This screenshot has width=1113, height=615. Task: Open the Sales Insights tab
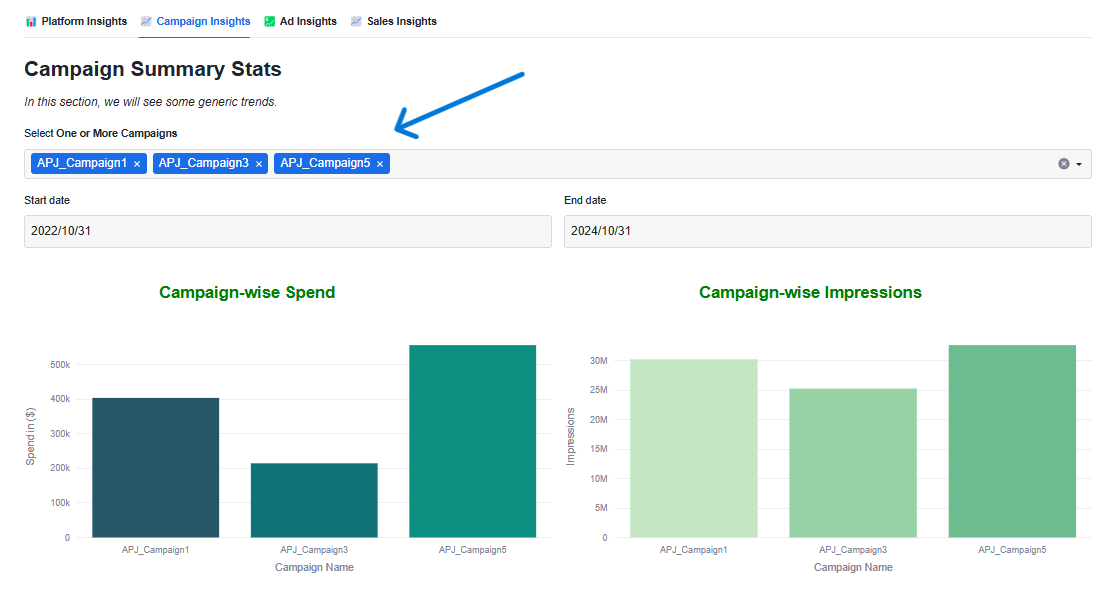(393, 21)
